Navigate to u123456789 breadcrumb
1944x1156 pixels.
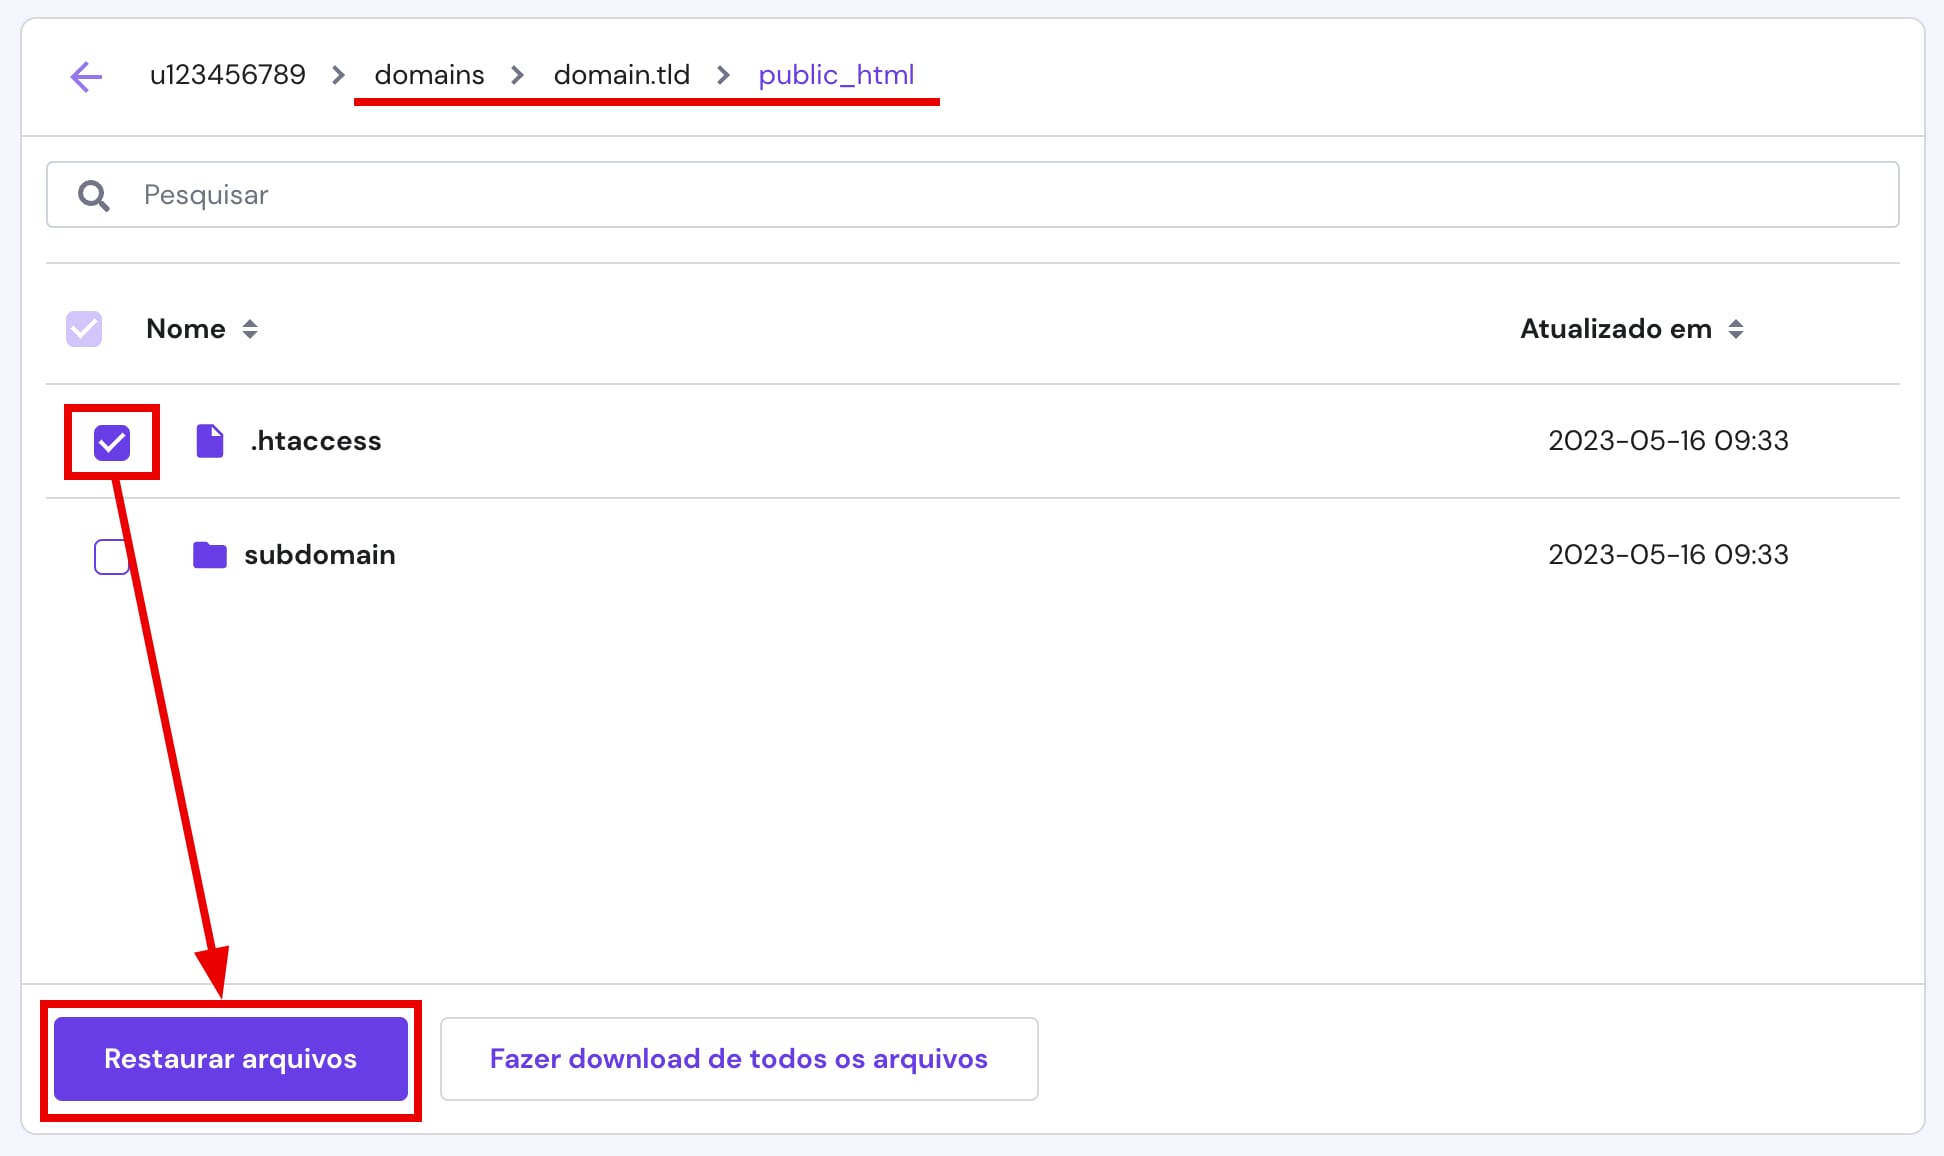[x=228, y=74]
